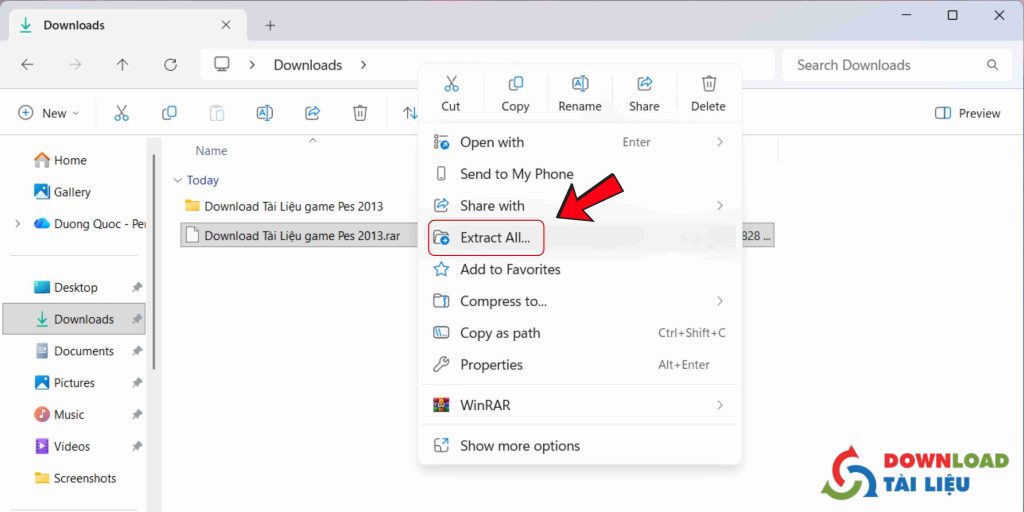Click in the Search Downloads field
Image resolution: width=1024 pixels, height=512 pixels.
point(885,65)
